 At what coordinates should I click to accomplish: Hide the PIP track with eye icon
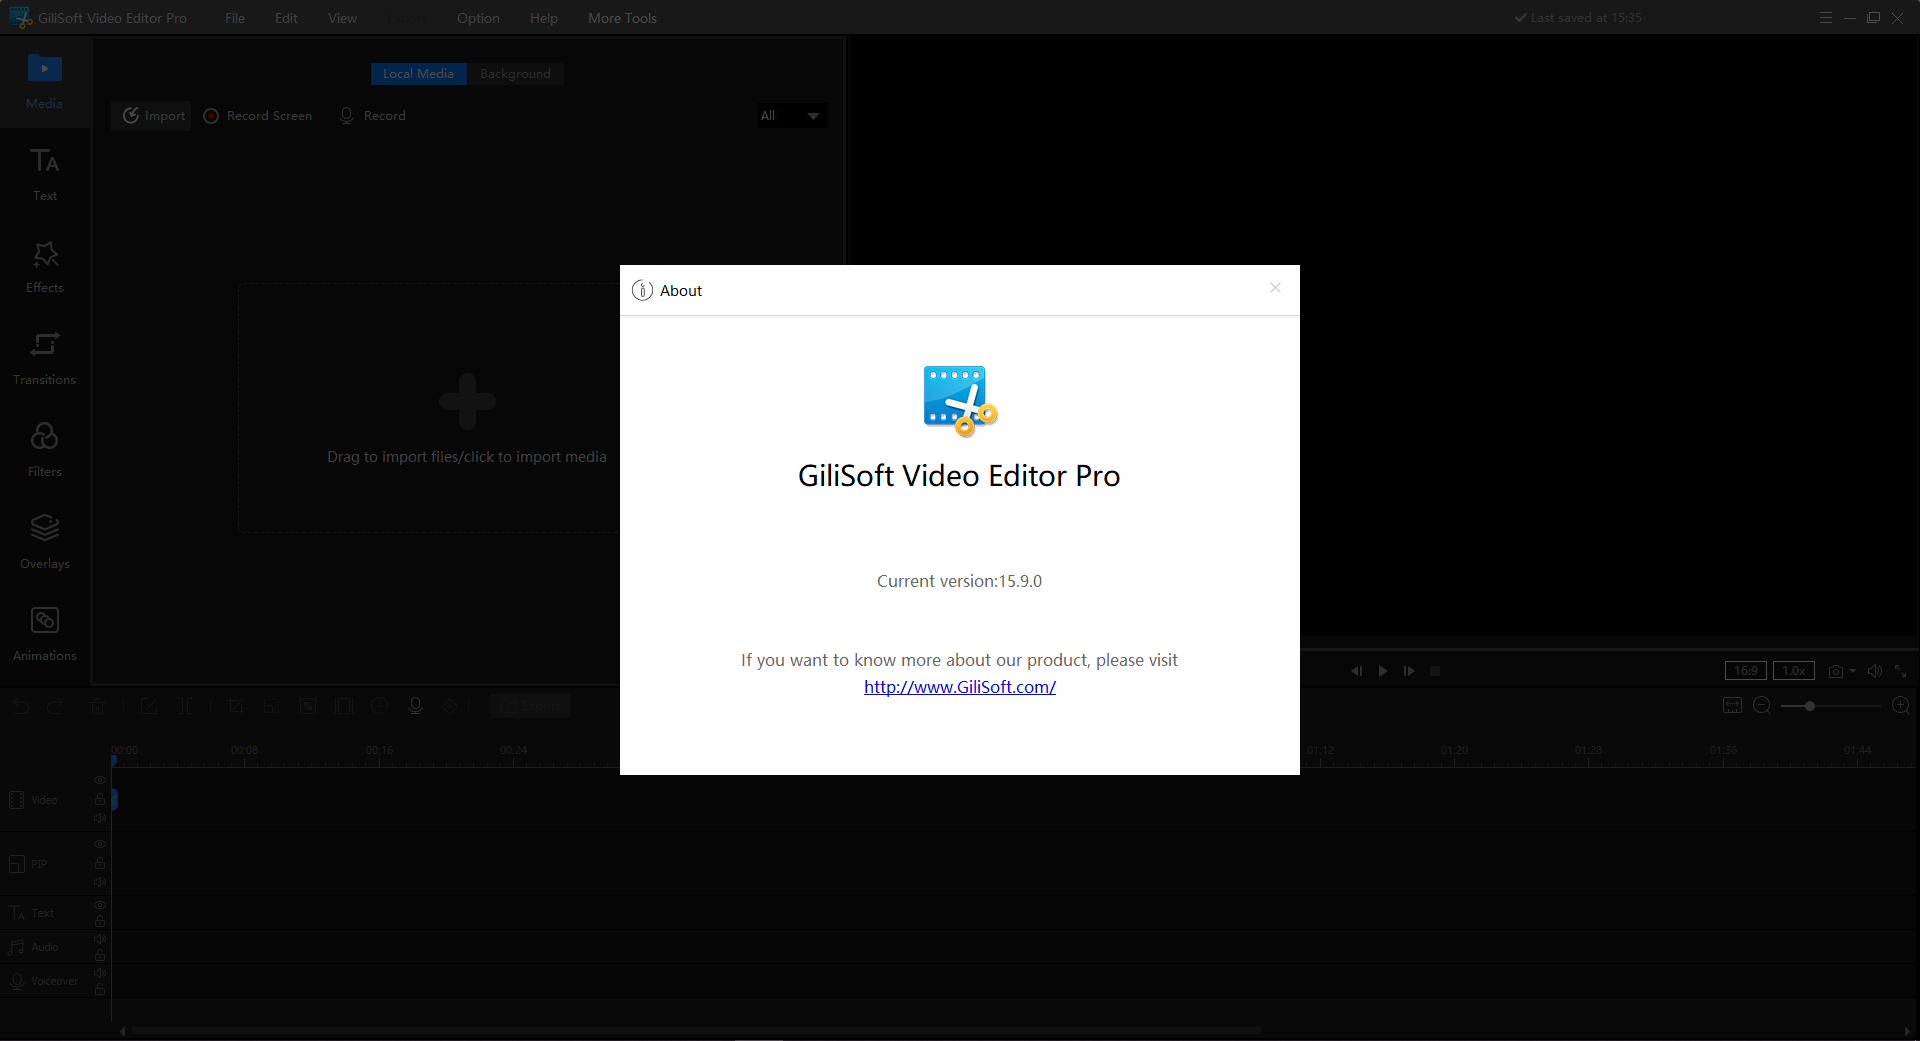click(x=100, y=844)
